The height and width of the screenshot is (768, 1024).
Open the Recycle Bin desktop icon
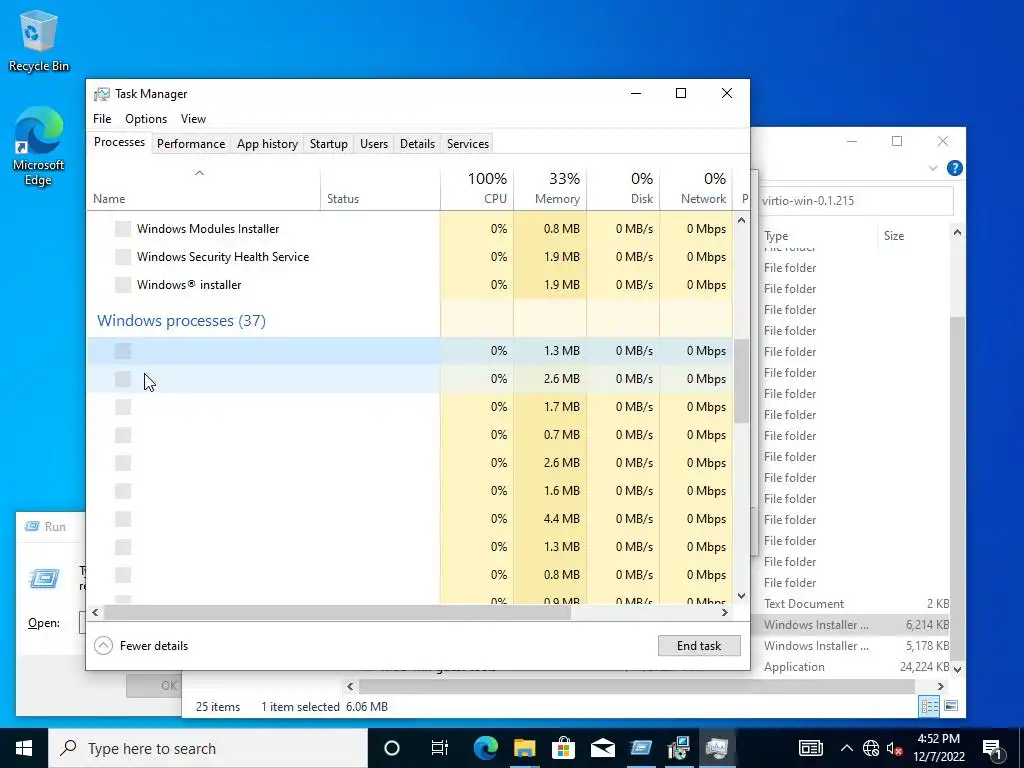[39, 40]
